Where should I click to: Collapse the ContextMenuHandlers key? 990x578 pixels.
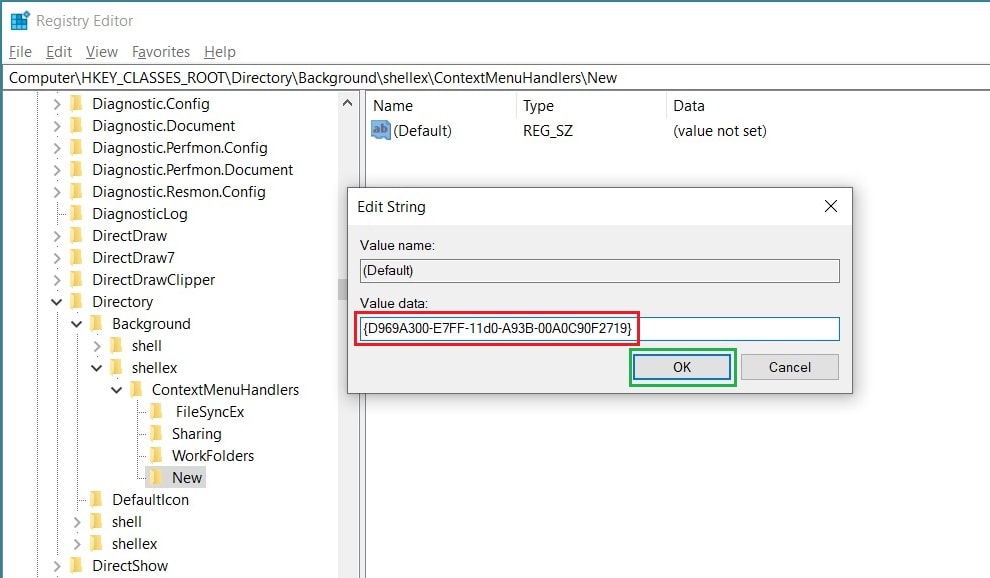coord(116,390)
